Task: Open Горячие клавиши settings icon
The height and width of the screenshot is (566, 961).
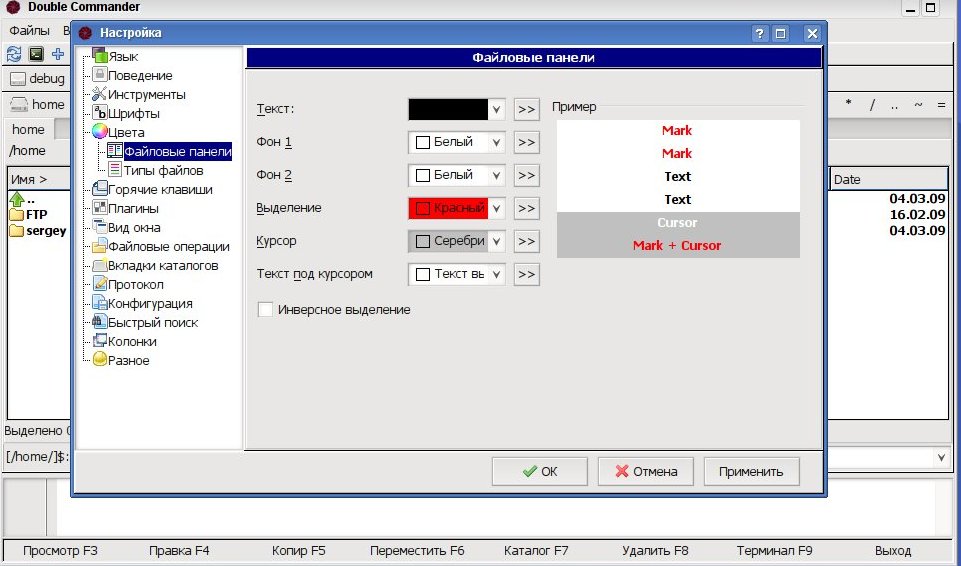Action: tap(99, 189)
